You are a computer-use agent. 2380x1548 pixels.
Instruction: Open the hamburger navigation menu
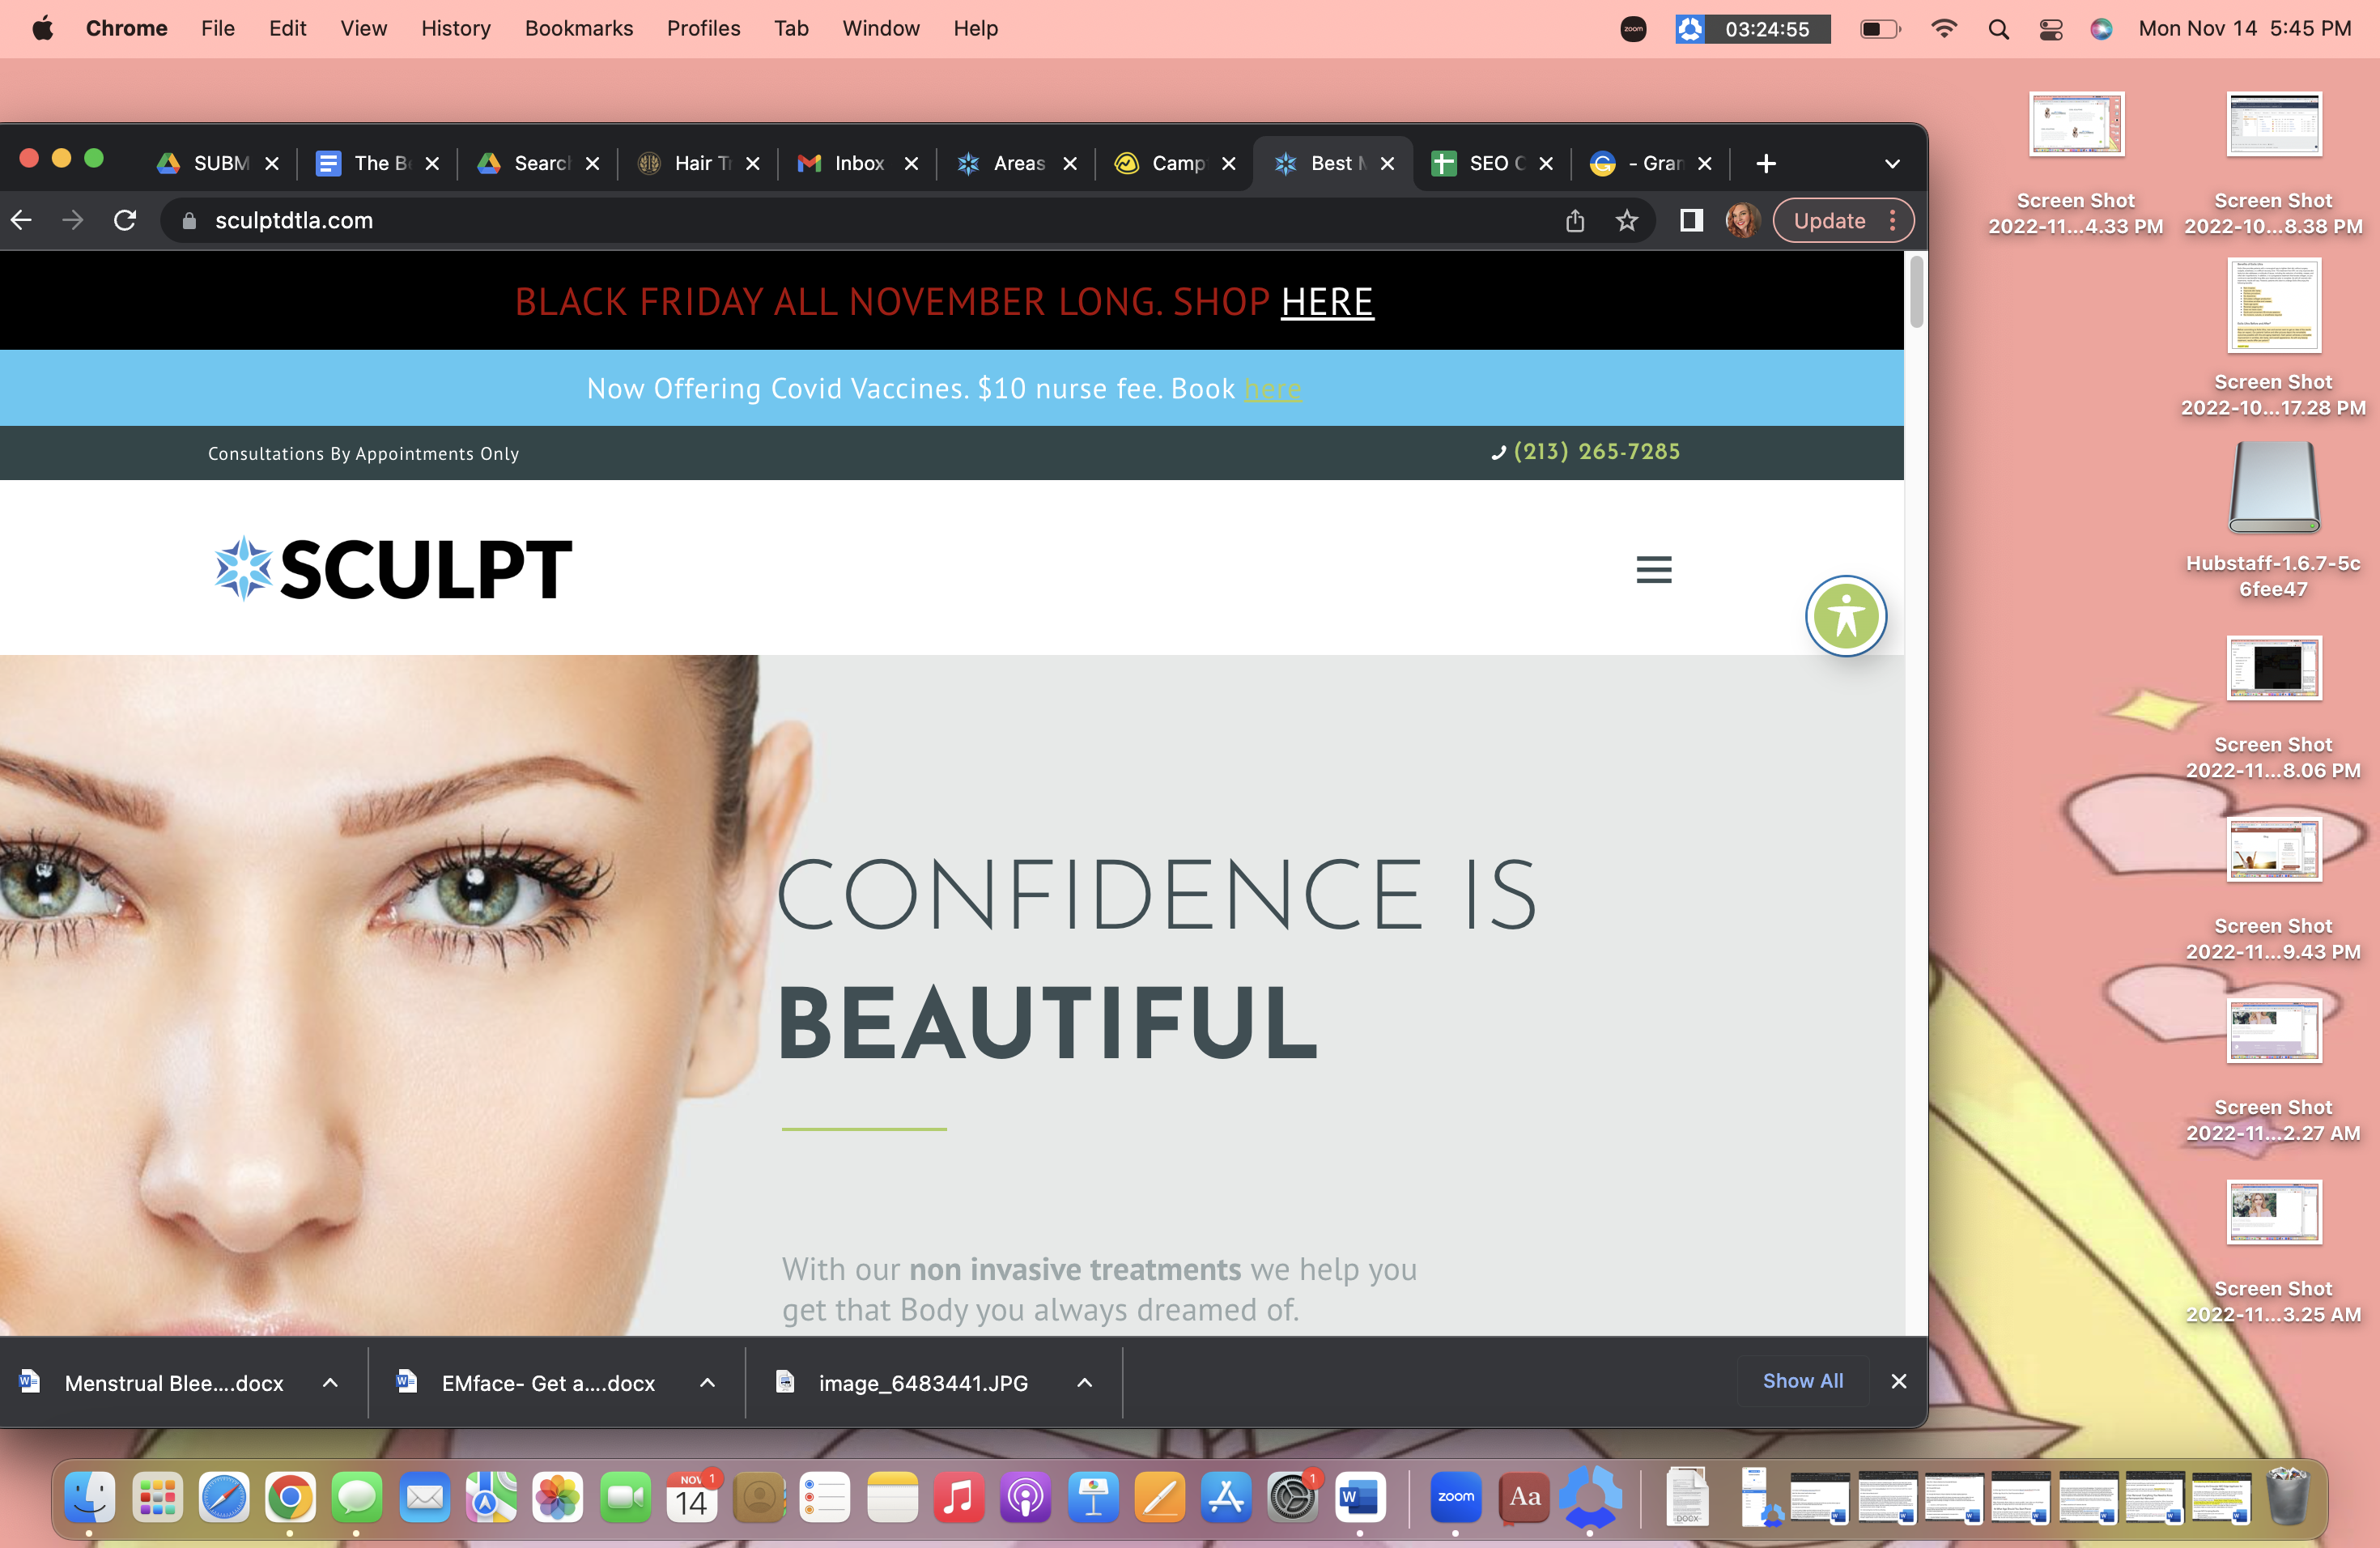pyautogui.click(x=1654, y=569)
